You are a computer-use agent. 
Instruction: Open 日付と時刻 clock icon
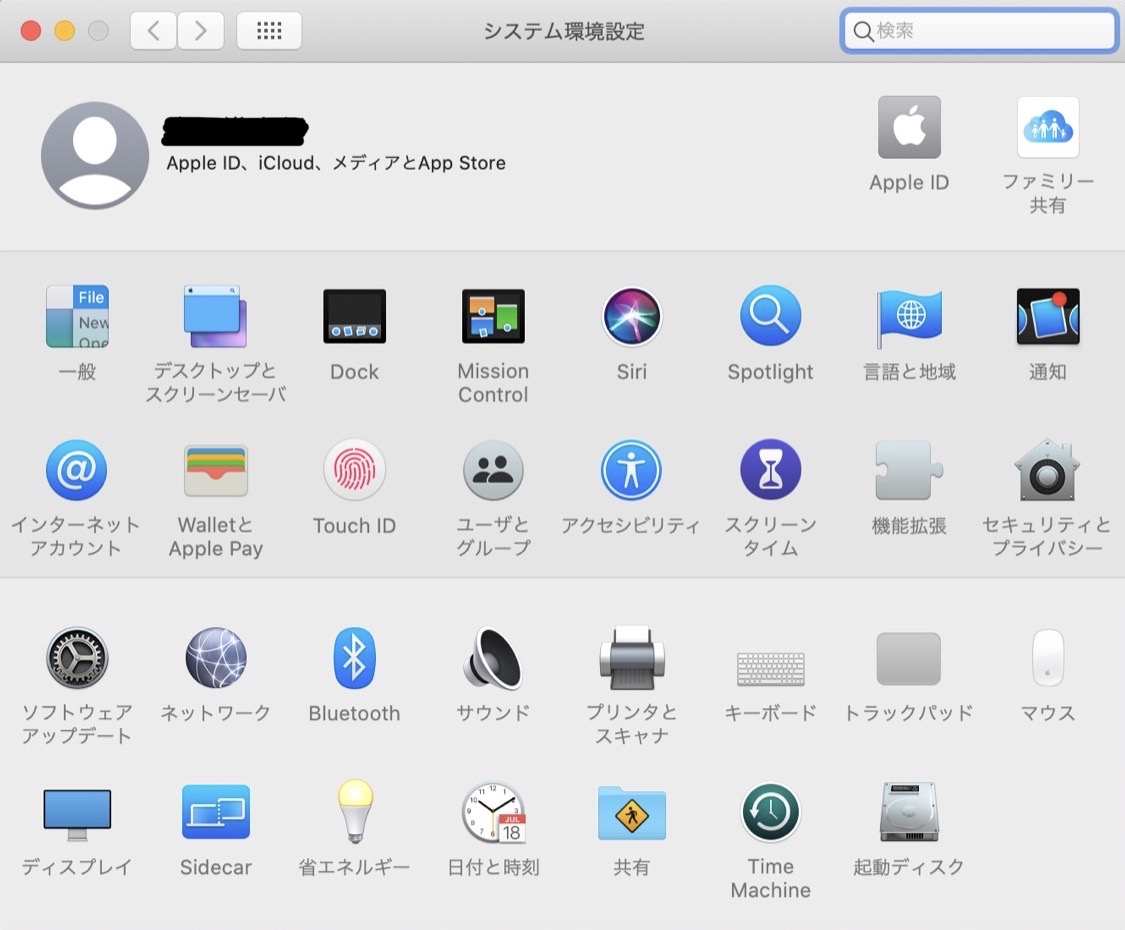click(493, 812)
